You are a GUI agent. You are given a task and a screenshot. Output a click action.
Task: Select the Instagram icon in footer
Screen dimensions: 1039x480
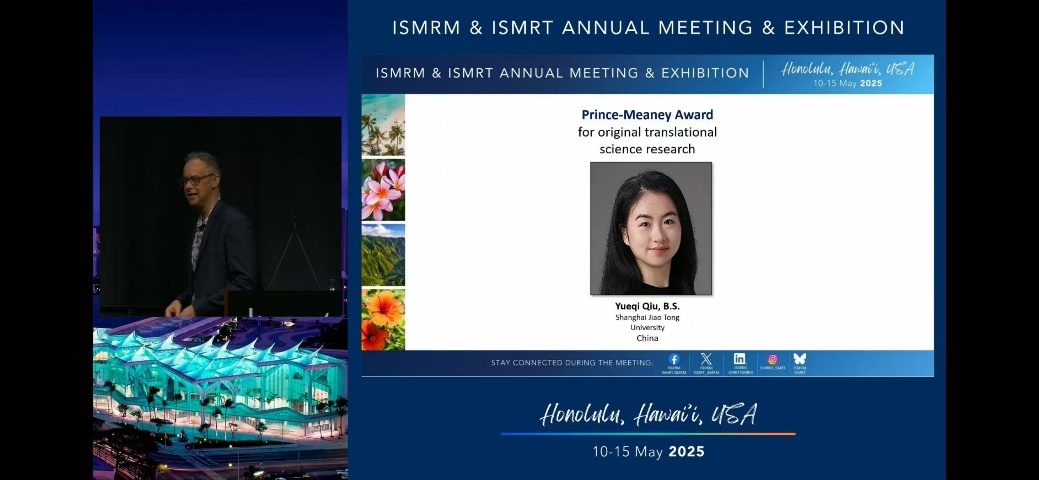click(772, 360)
